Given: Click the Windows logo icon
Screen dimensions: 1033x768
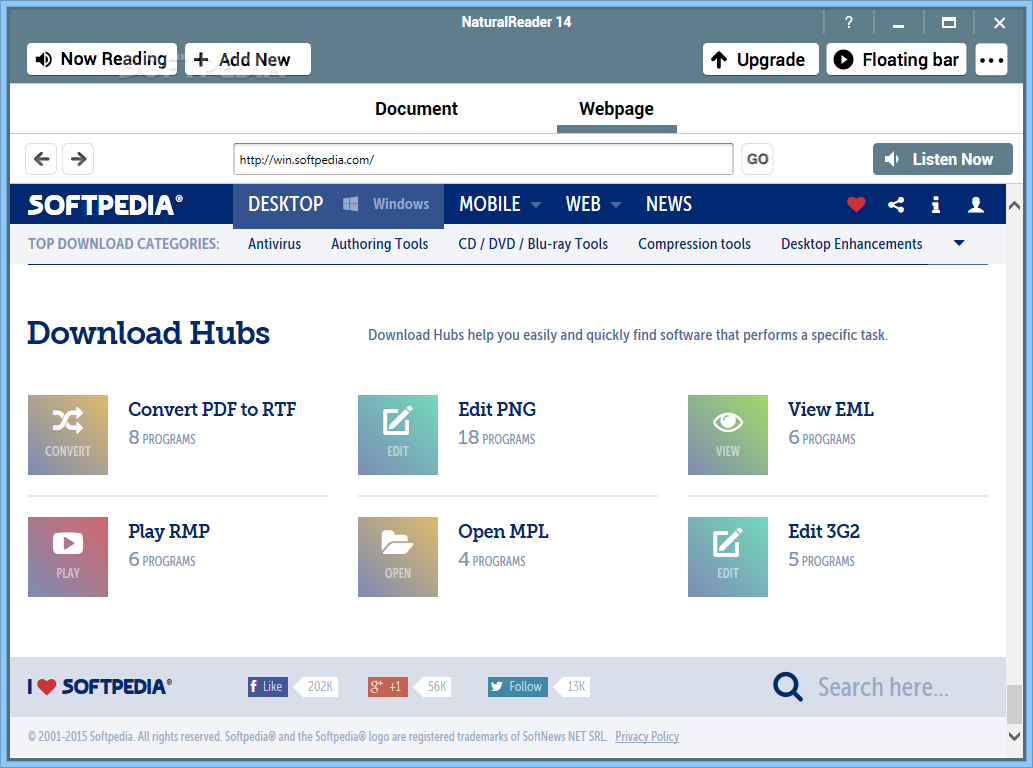Looking at the screenshot, I should click(x=350, y=204).
